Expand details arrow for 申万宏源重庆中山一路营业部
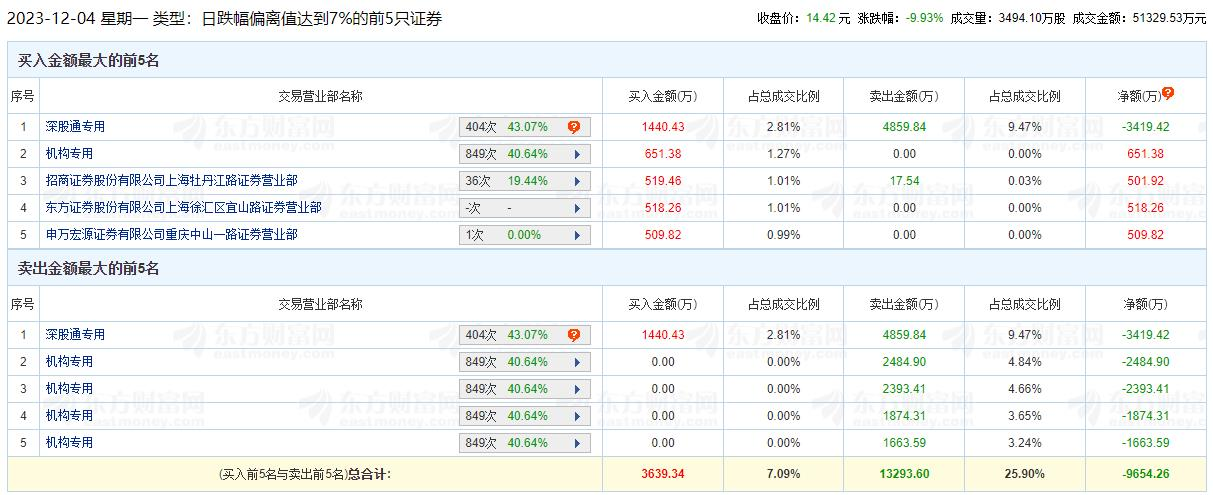This screenshot has height=495, width=1213. [577, 235]
